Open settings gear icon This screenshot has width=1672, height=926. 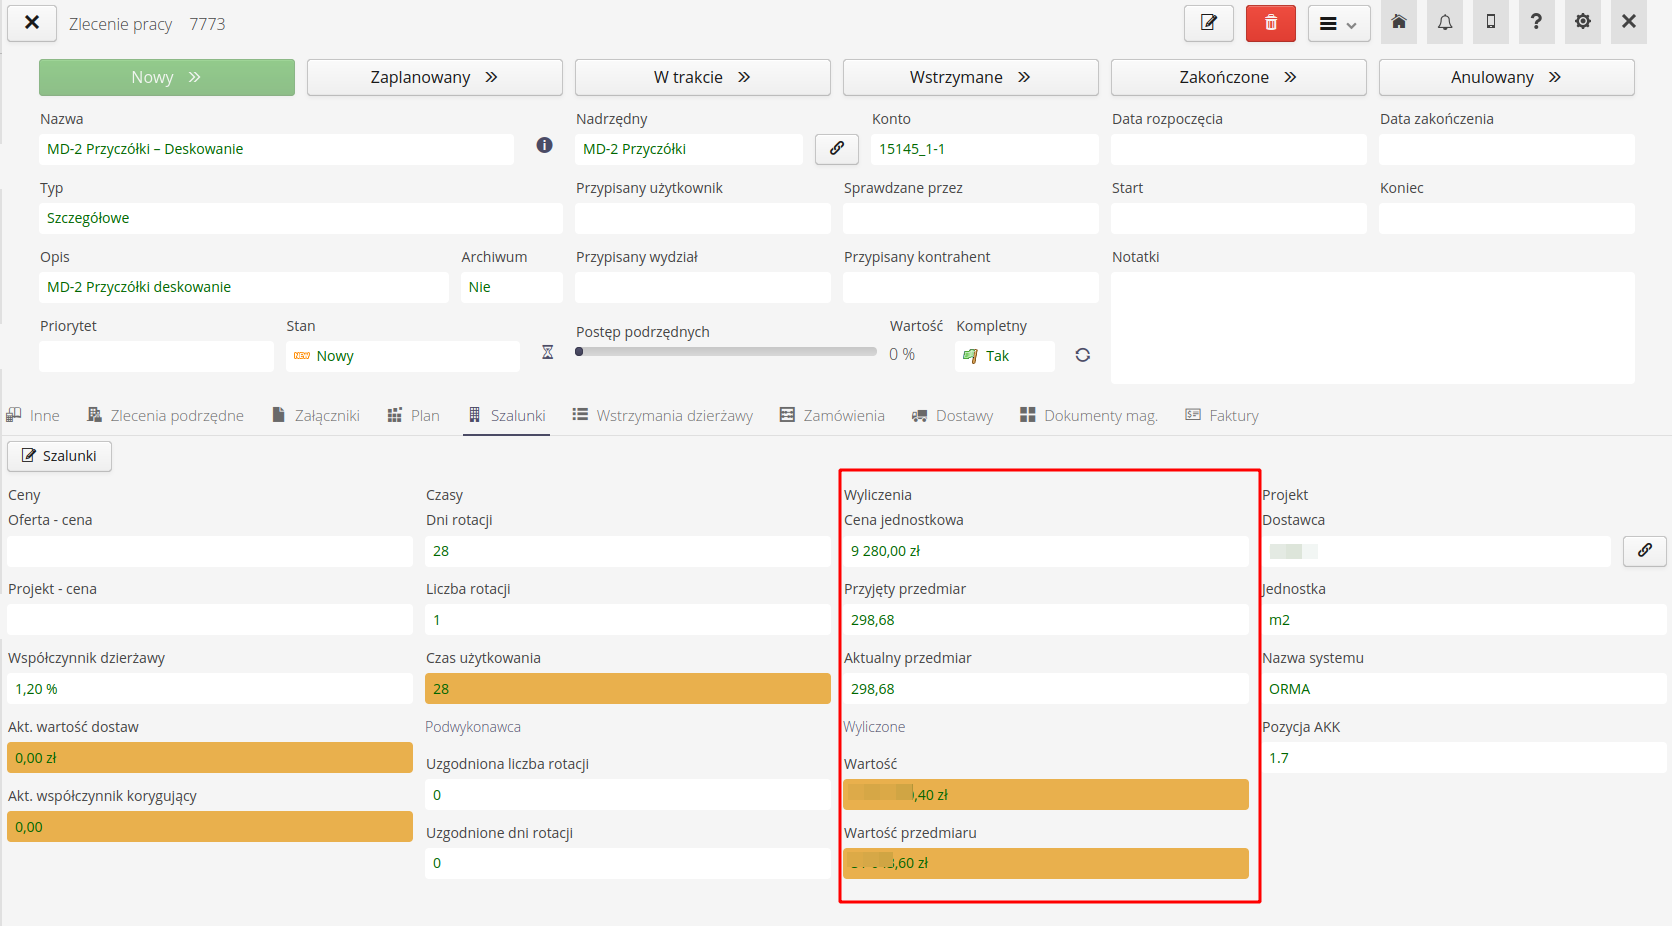[1582, 22]
